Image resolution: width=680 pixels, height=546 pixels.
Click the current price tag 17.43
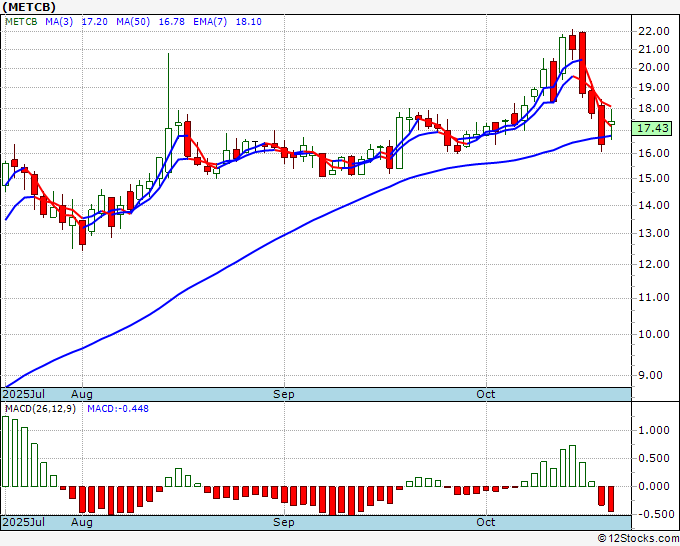point(652,128)
